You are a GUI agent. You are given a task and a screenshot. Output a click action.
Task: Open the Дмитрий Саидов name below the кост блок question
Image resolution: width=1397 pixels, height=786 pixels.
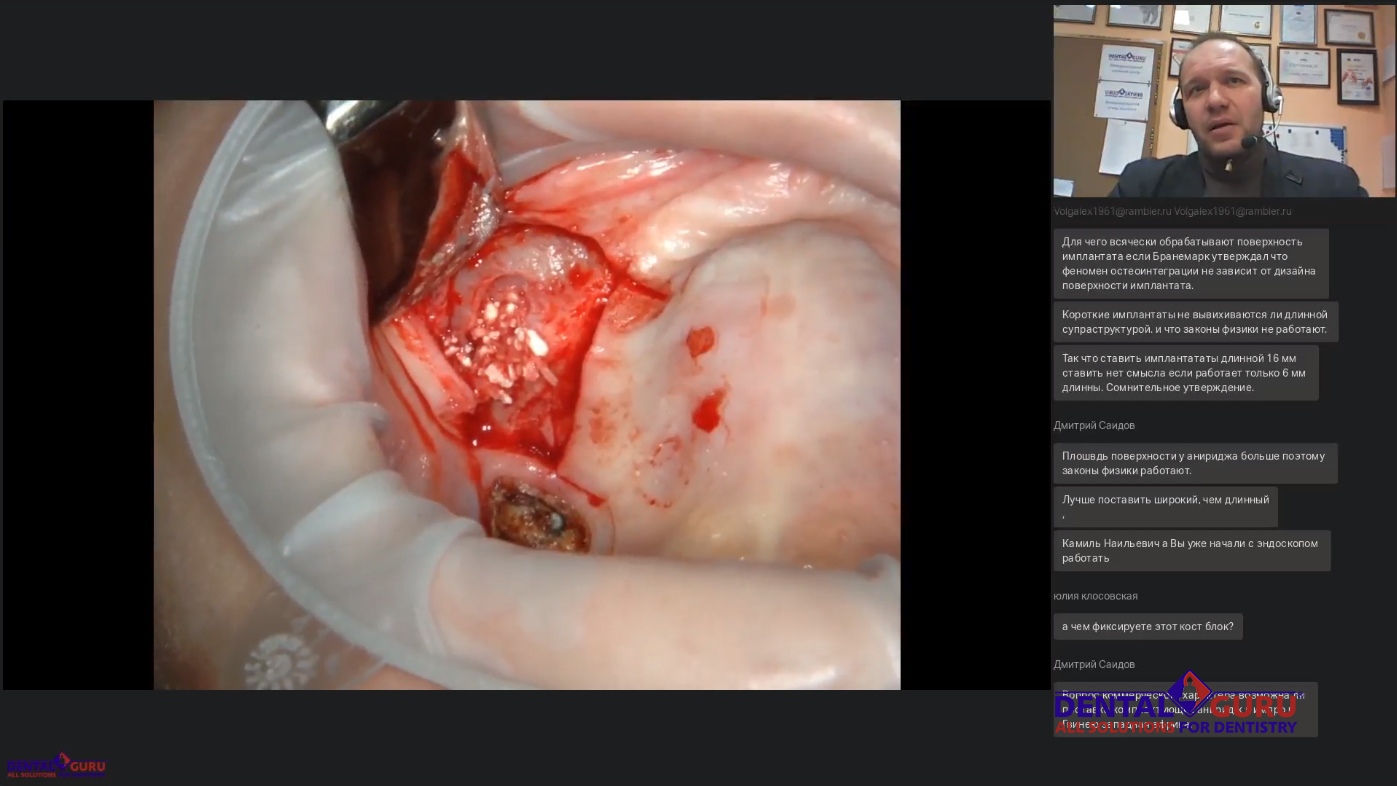pos(1094,664)
